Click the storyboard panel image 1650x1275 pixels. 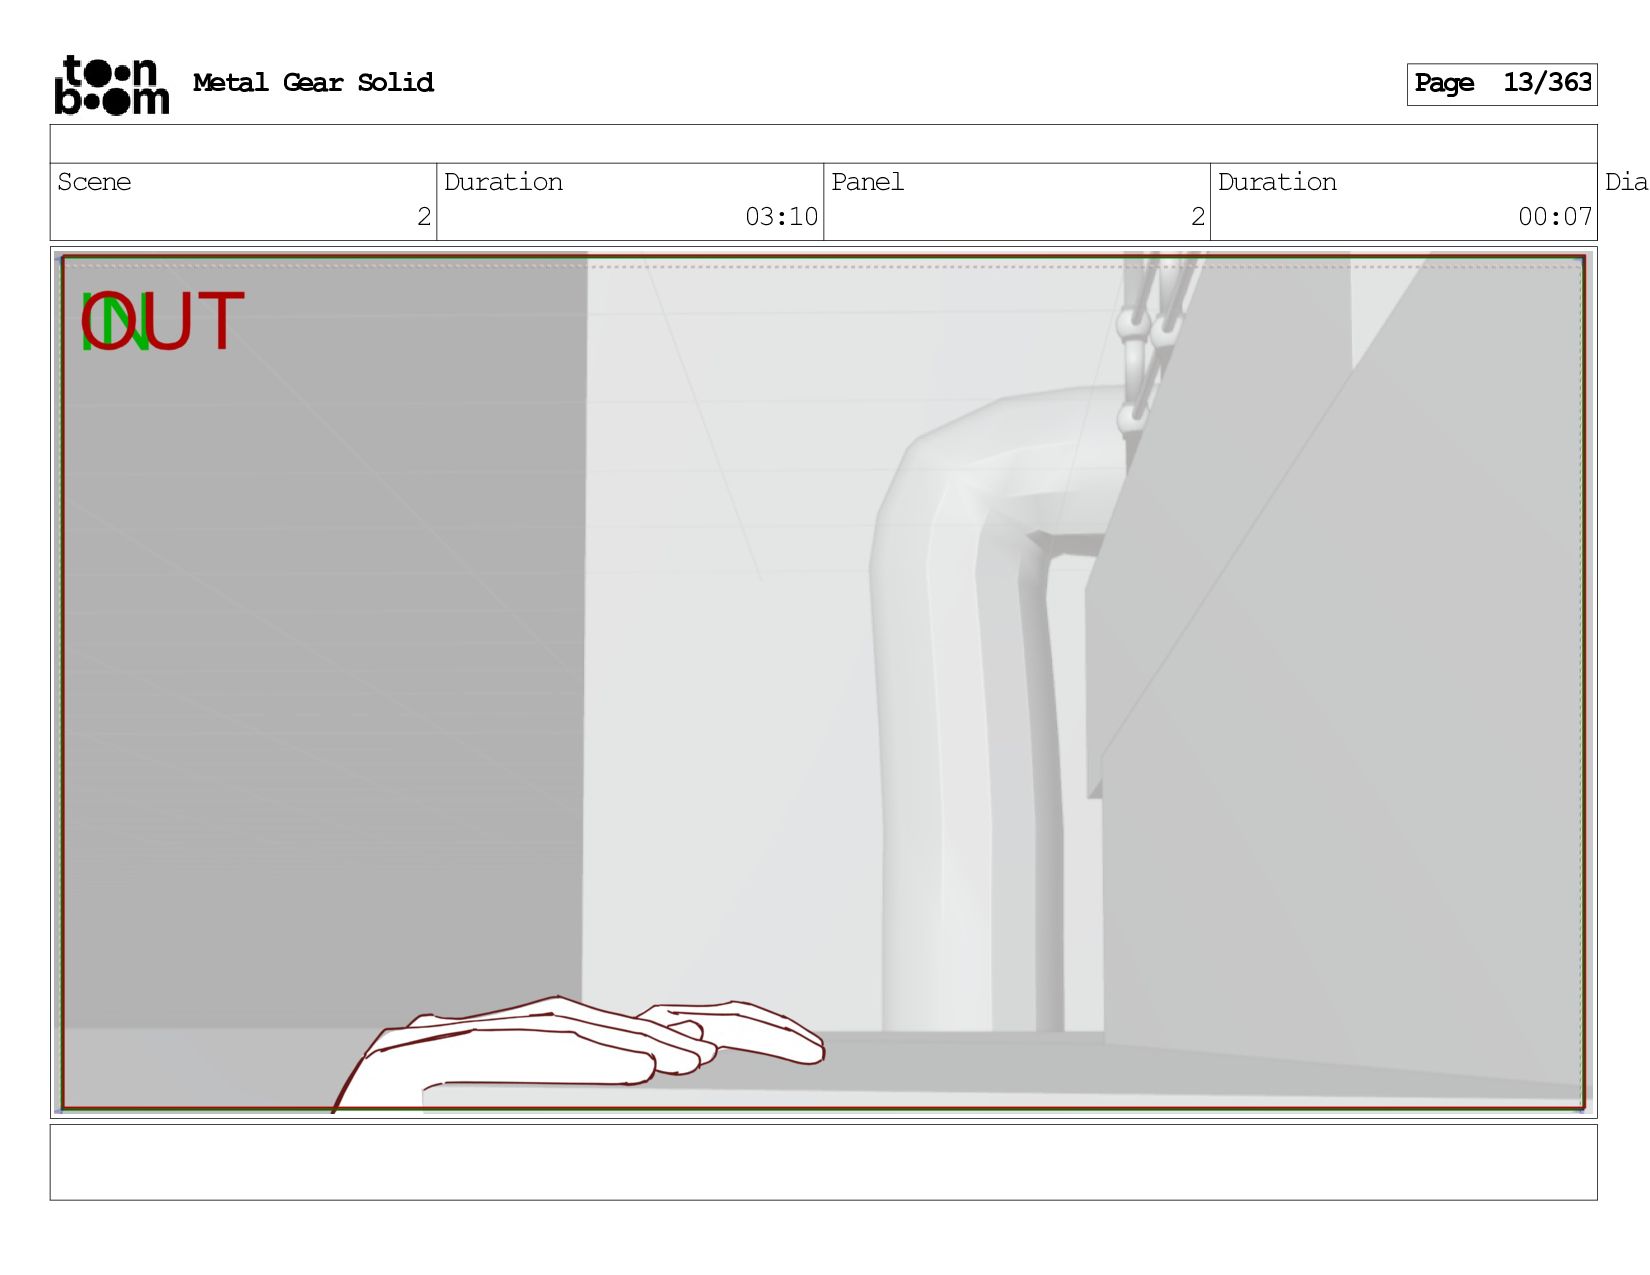pyautogui.click(x=823, y=682)
